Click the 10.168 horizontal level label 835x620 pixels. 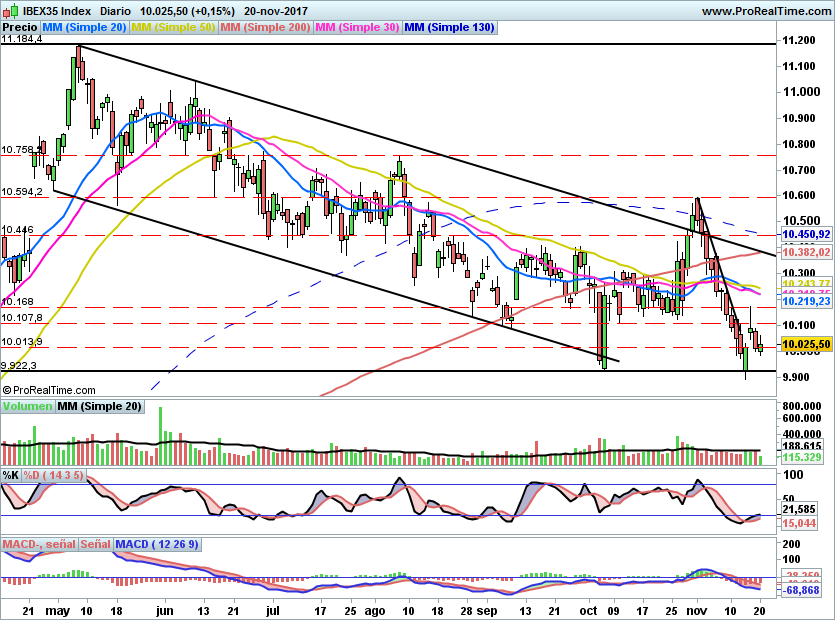click(x=17, y=301)
